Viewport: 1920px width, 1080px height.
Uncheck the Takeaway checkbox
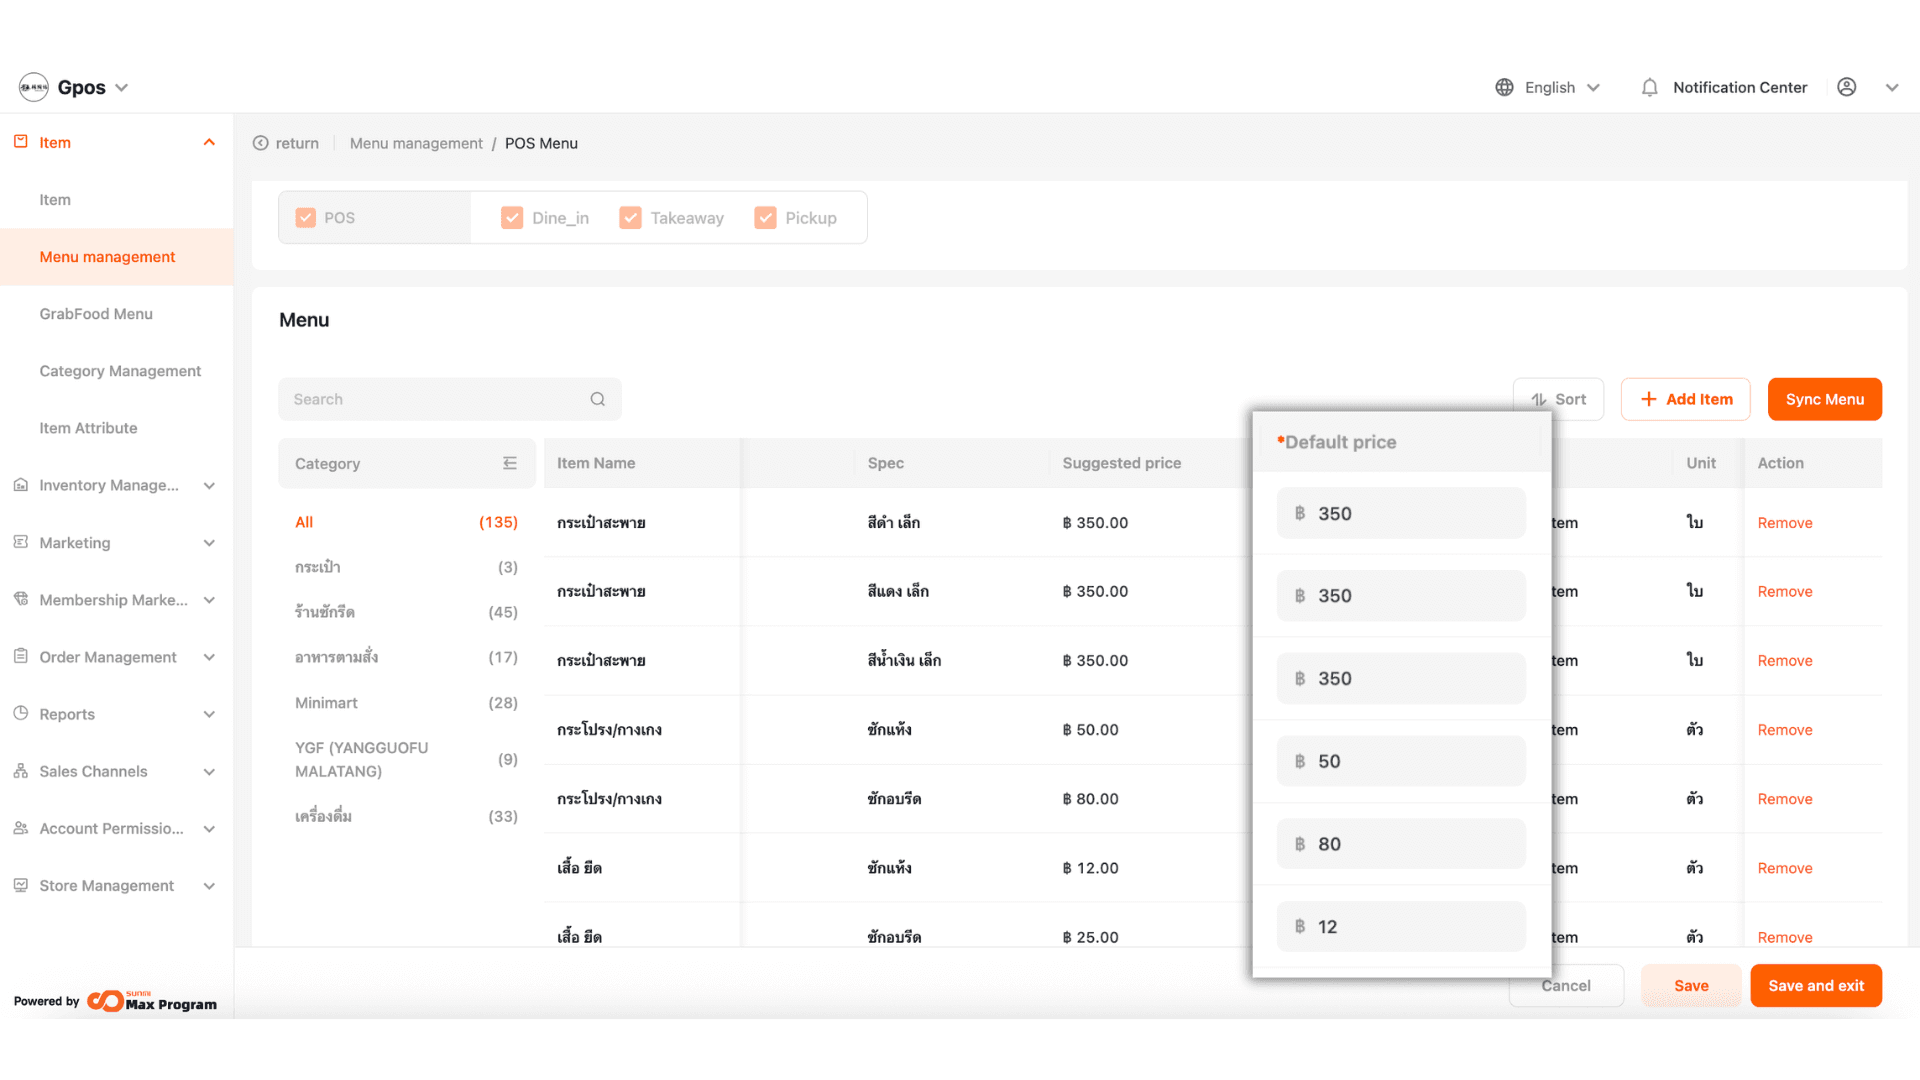point(630,218)
